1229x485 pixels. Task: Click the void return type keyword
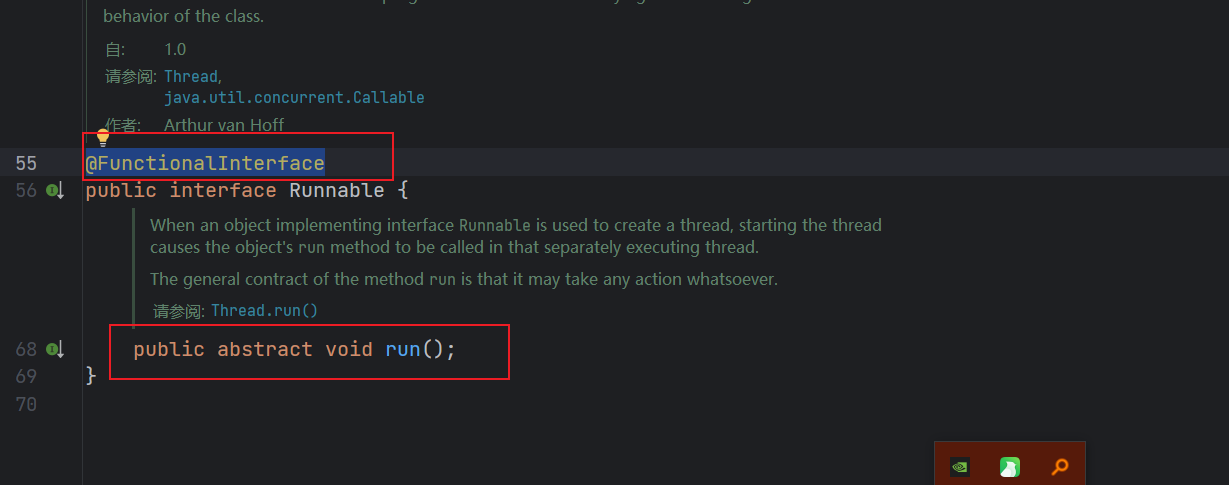349,349
